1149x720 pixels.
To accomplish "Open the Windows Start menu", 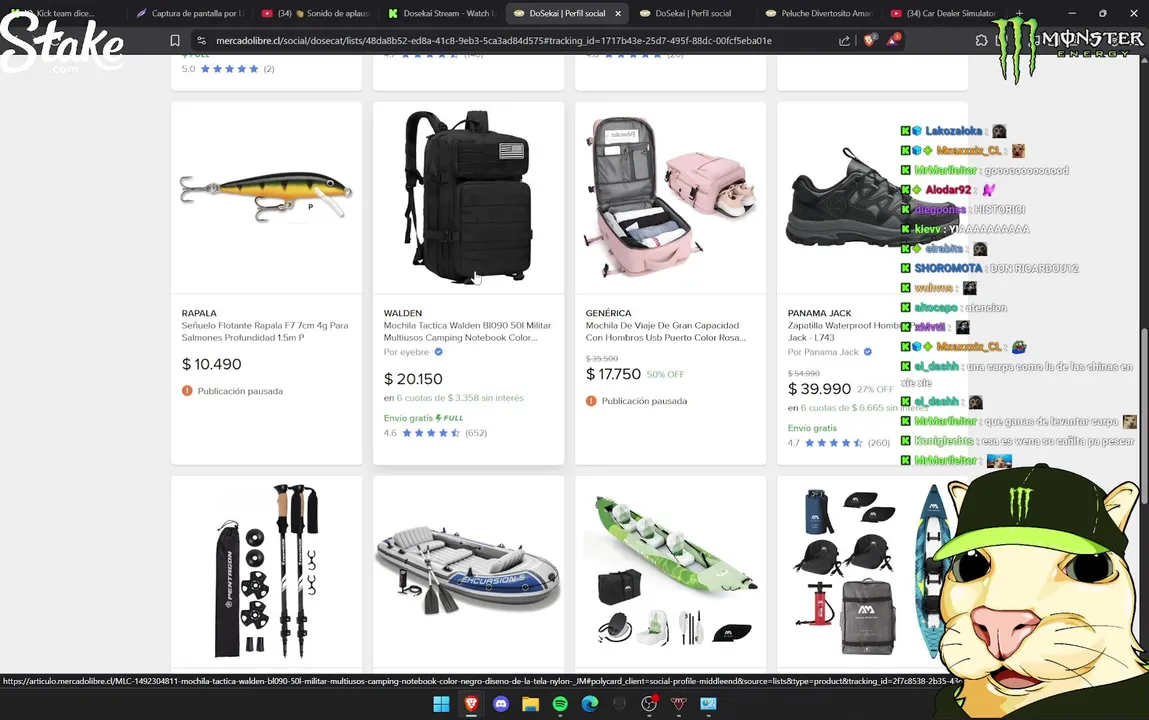I will point(441,704).
